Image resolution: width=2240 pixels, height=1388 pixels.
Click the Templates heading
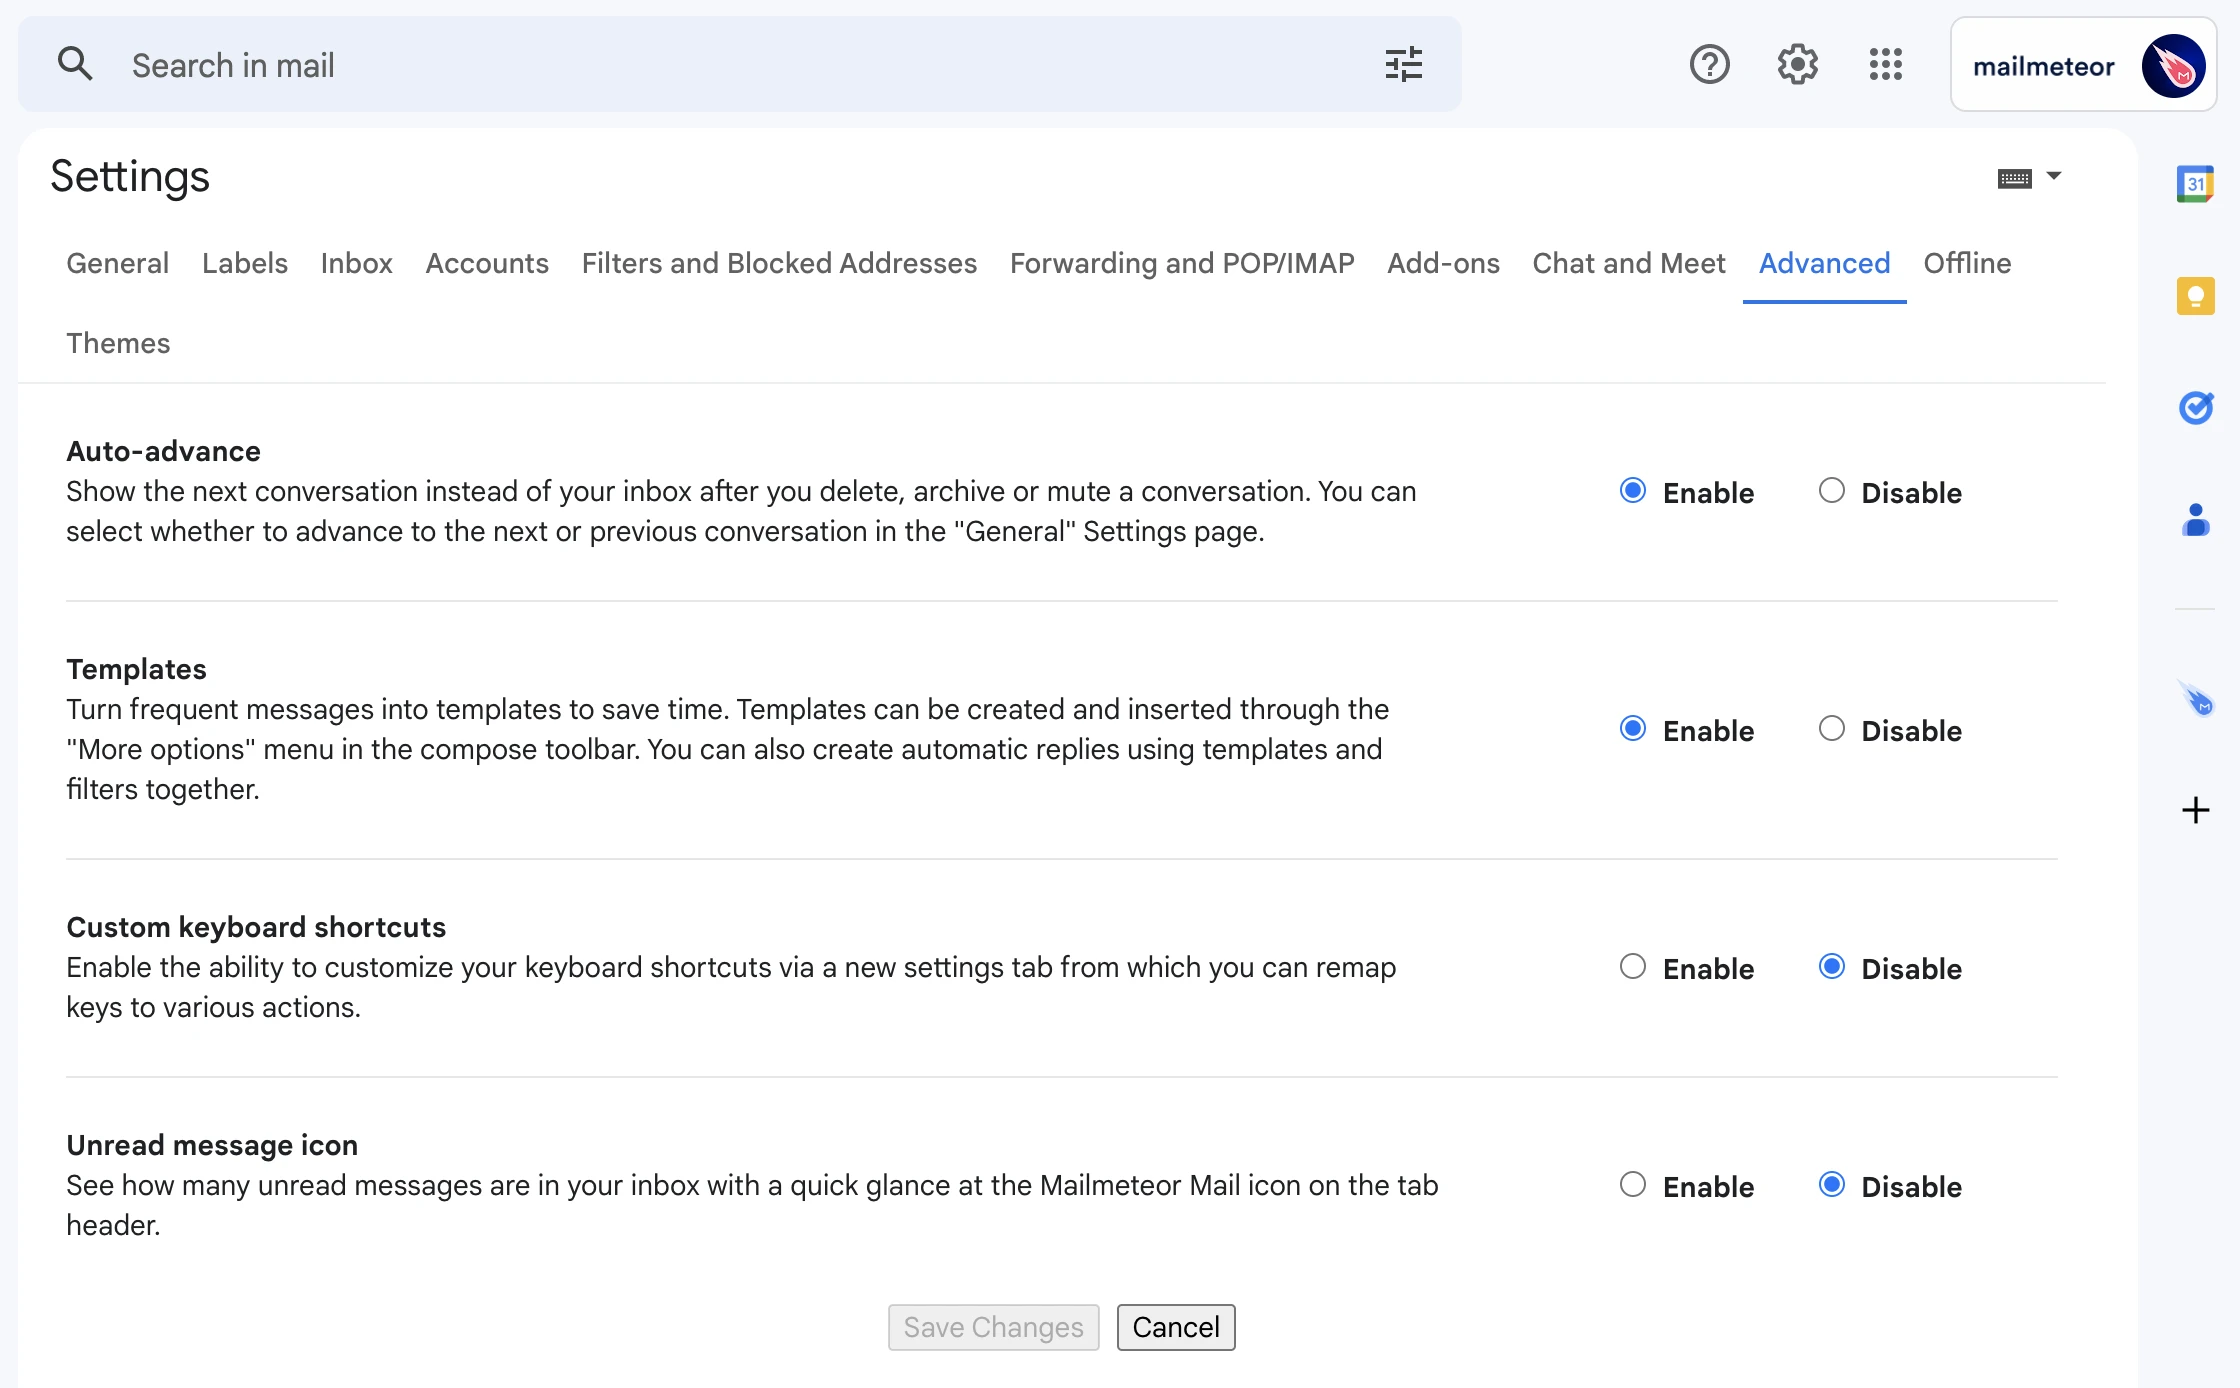(136, 669)
